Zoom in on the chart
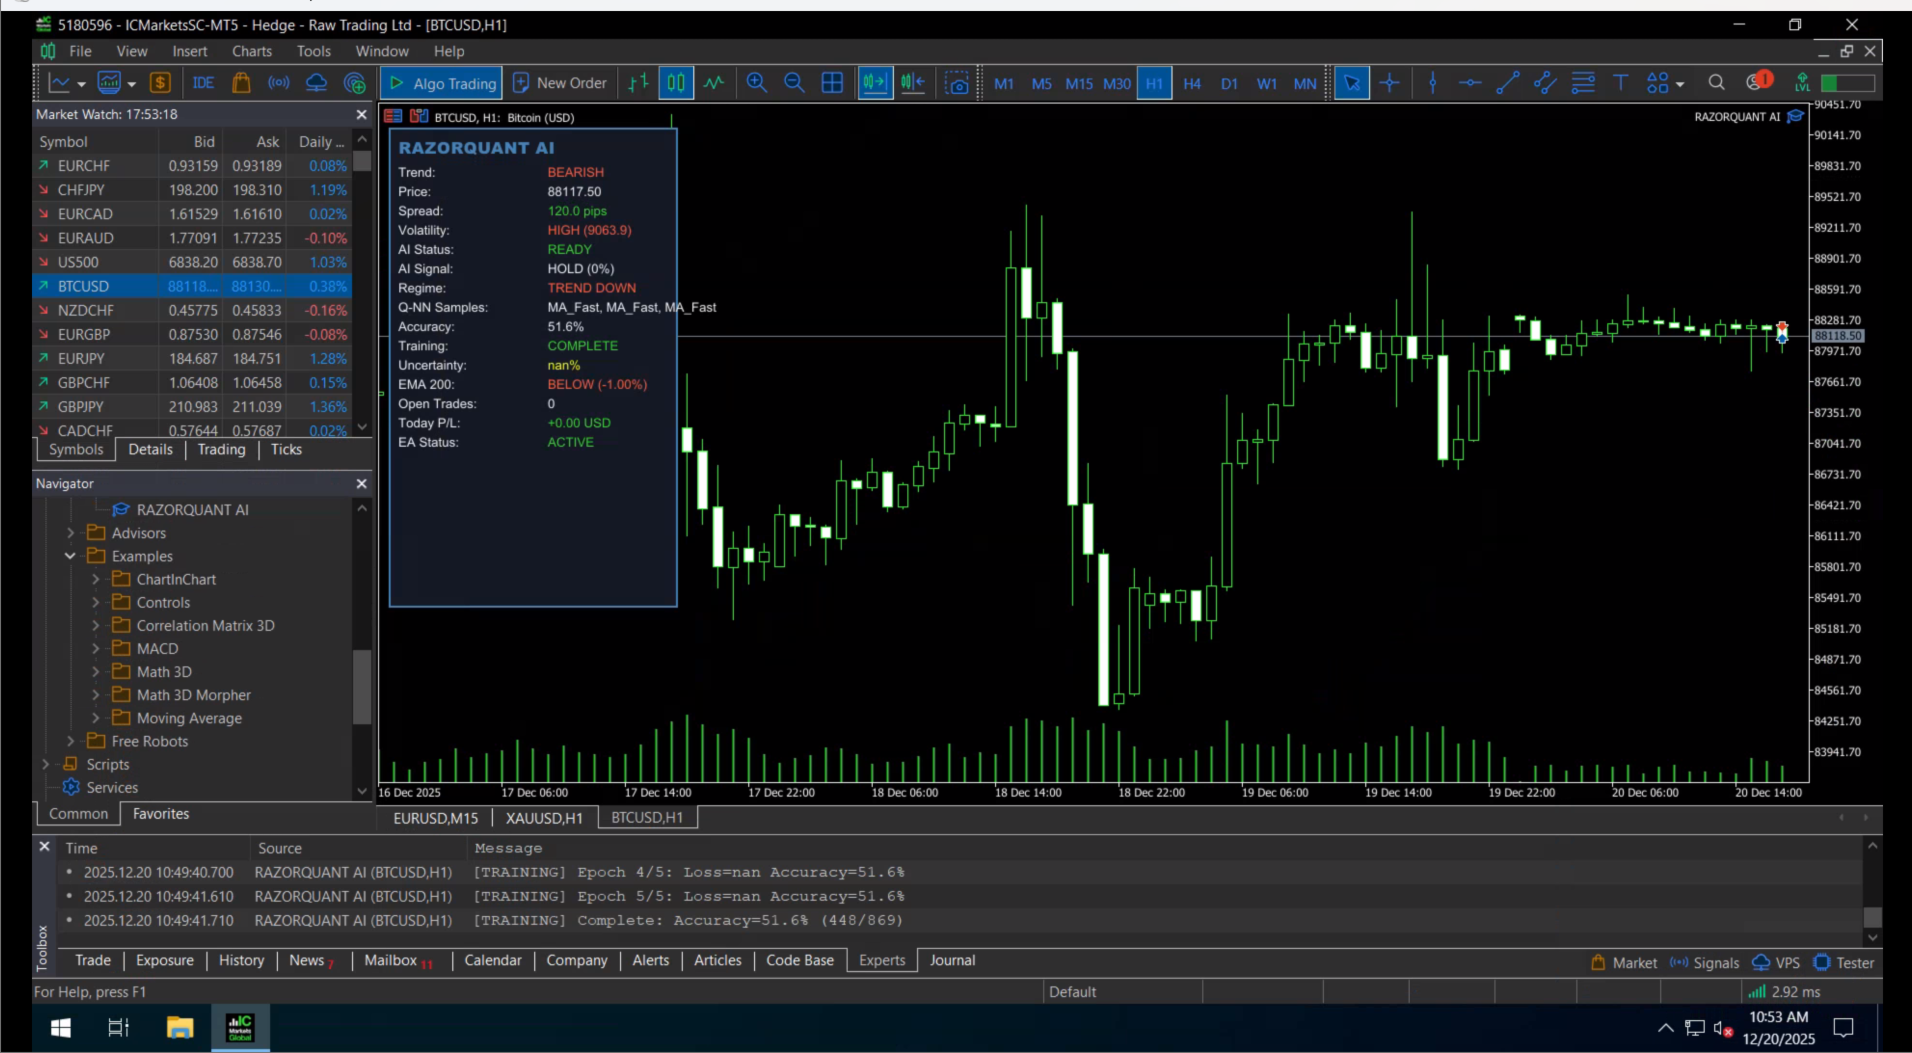 click(x=757, y=83)
